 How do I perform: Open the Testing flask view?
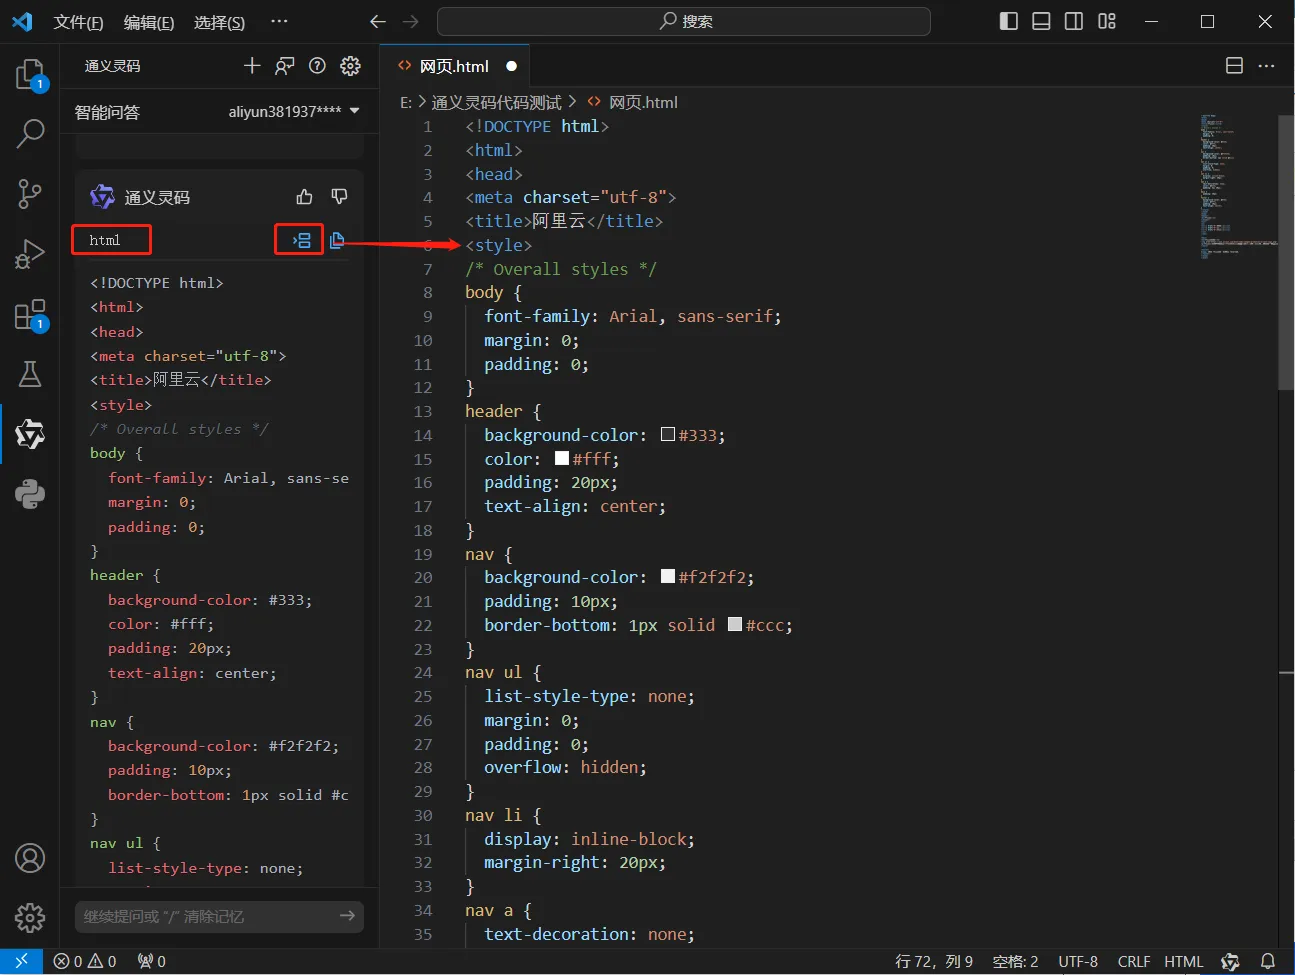tap(30, 374)
